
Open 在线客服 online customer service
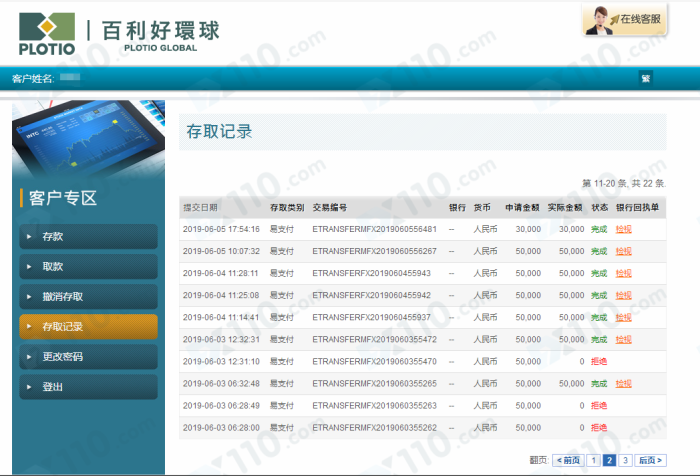[625, 20]
